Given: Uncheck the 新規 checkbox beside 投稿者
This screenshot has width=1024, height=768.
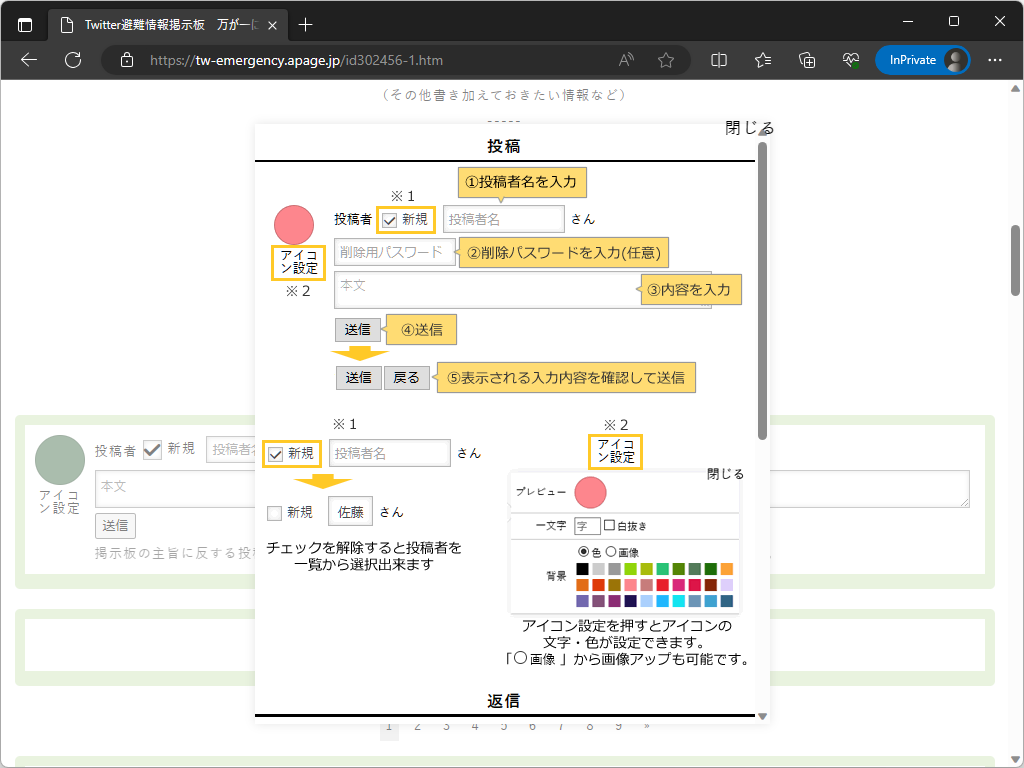Looking at the screenshot, I should [390, 218].
